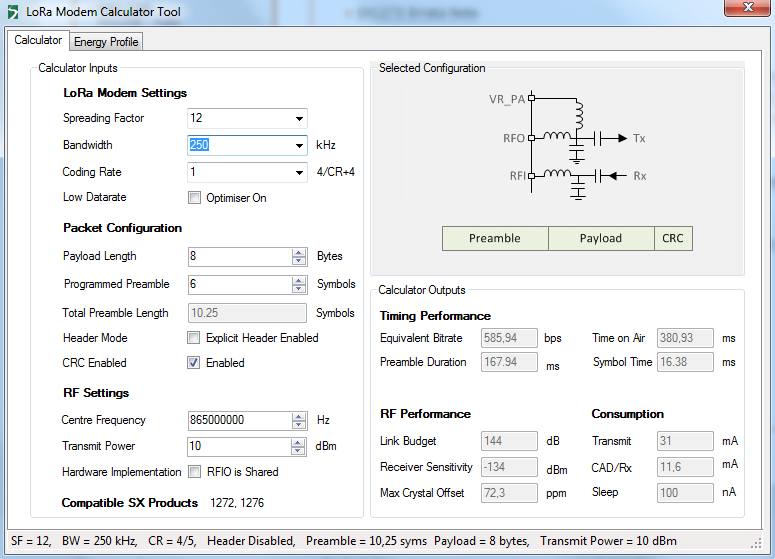This screenshot has width=775, height=559.
Task: Click status bar Transmit Power = 10 dBm
Action: (x=608, y=541)
